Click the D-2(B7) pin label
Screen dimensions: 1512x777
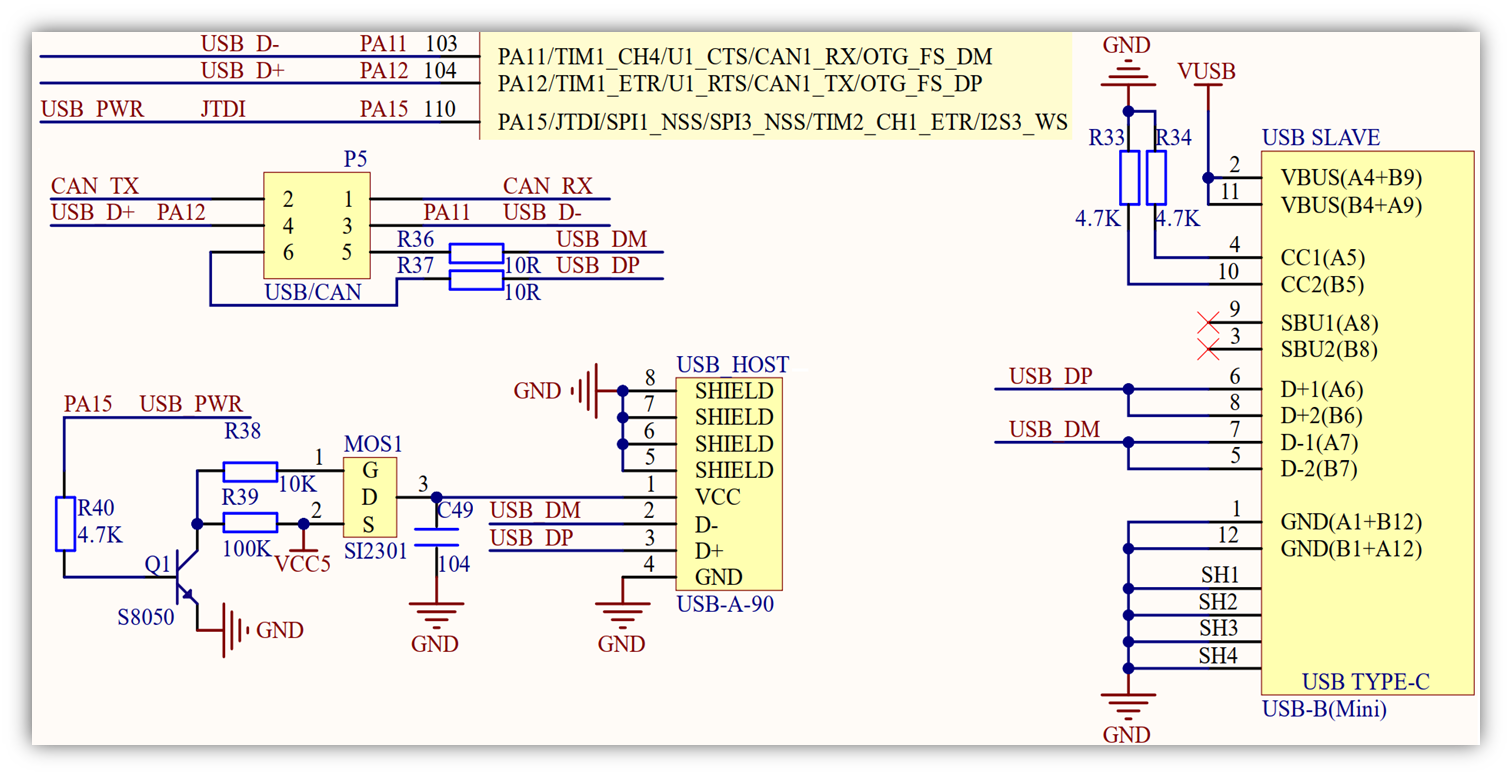[x=1320, y=469]
